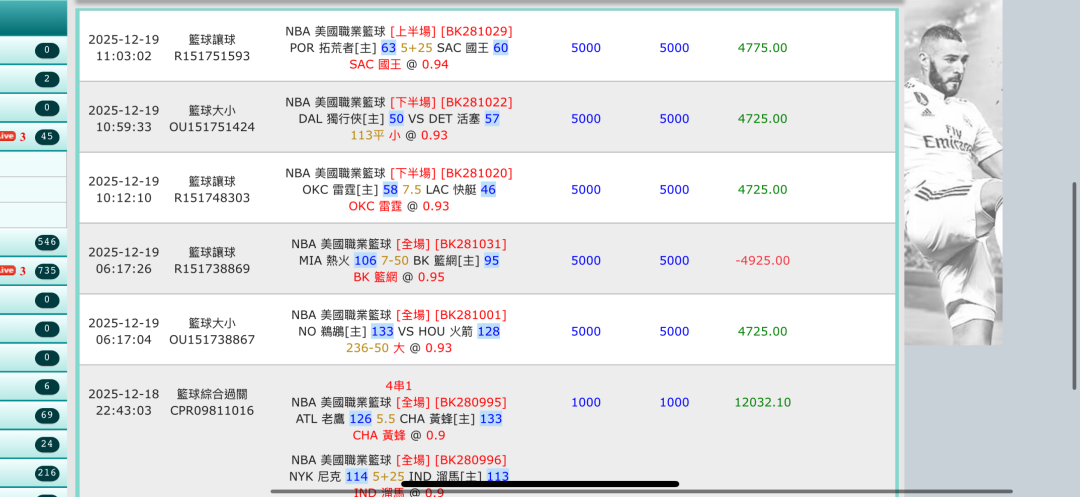Click the pick OKC 雷霆 @ 0.93

pyautogui.click(x=399, y=207)
